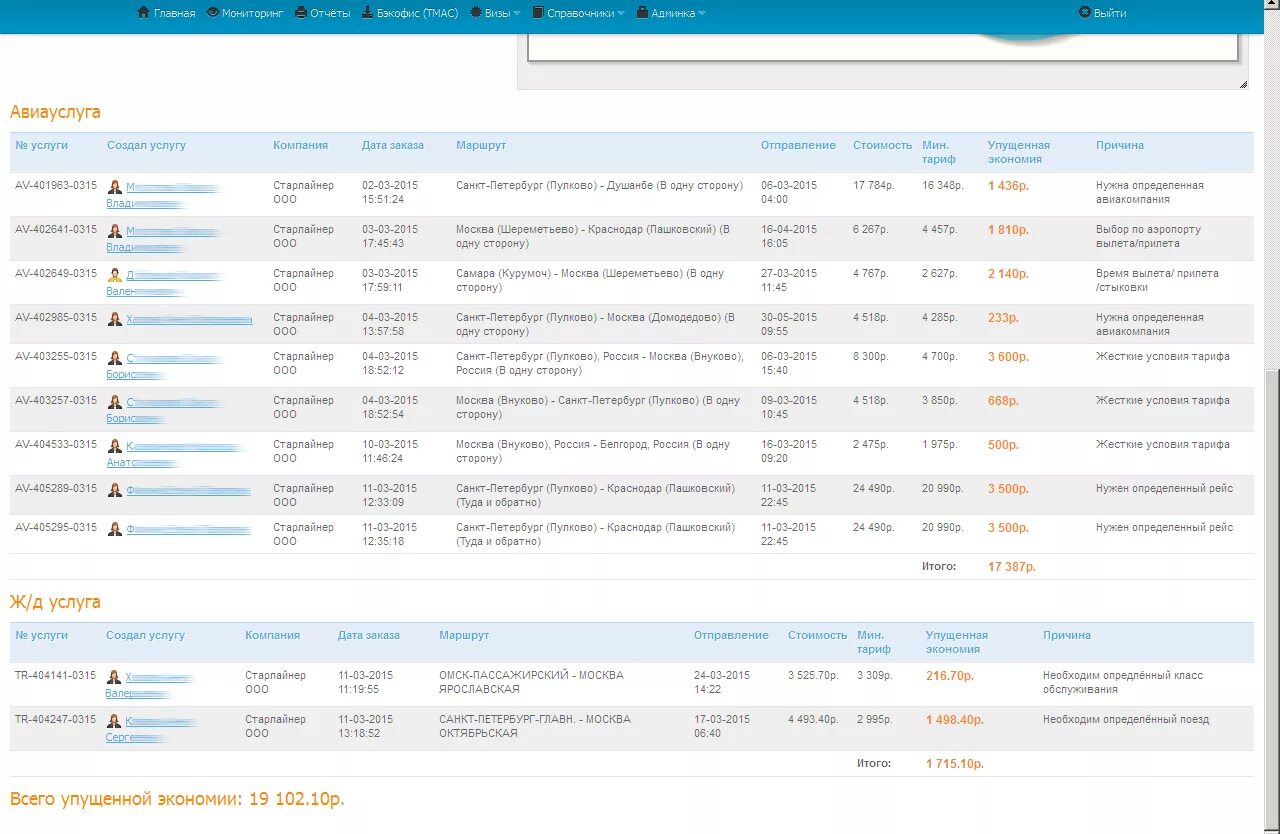Click user avatar icon in row AV-402641-0315
The height and width of the screenshot is (834, 1280).
coord(115,231)
